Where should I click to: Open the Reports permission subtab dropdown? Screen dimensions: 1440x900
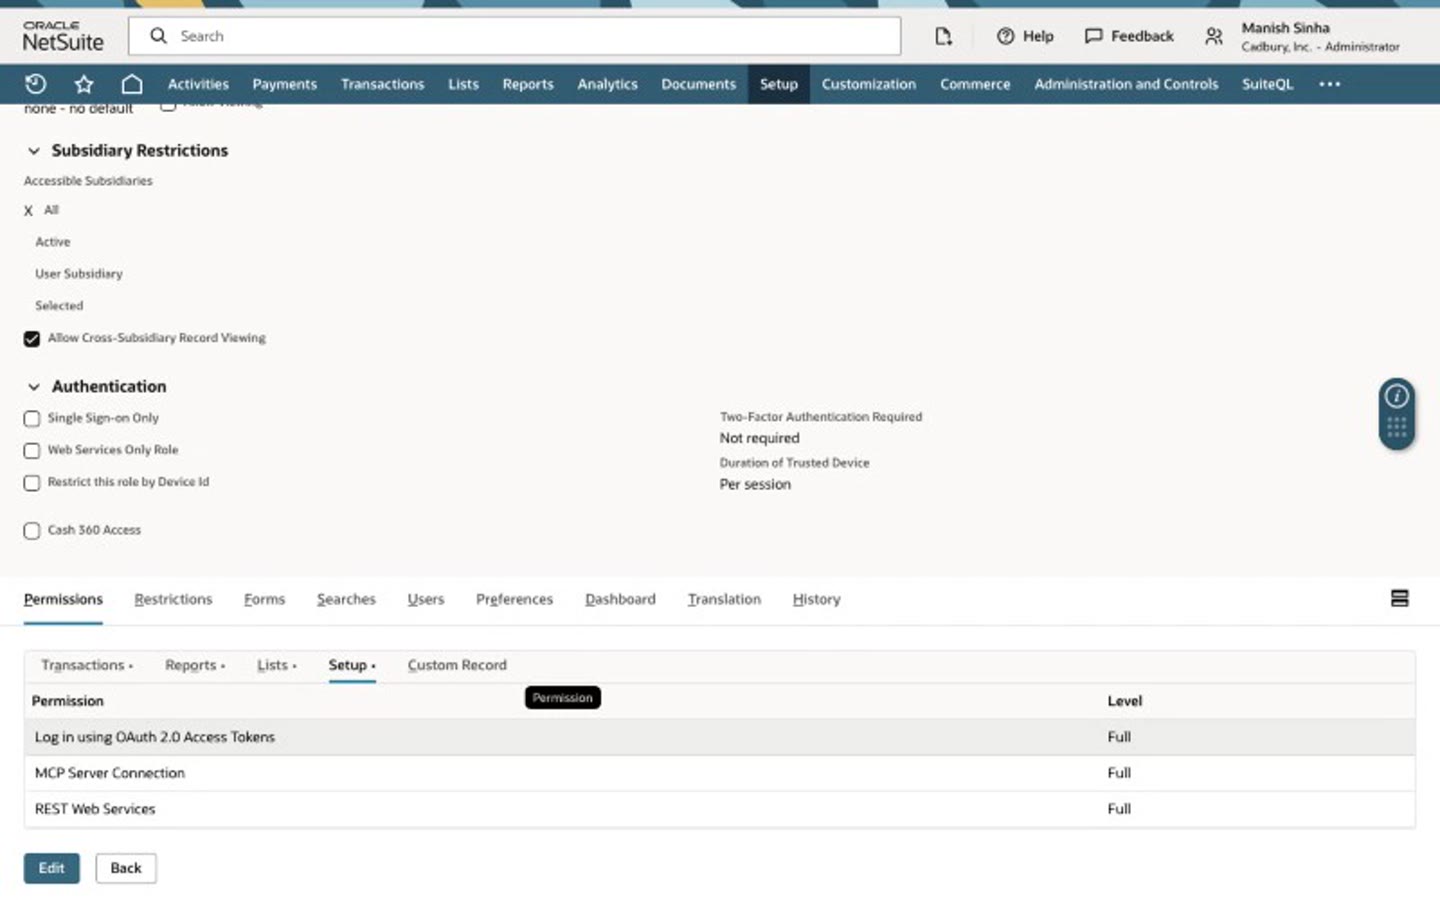click(x=195, y=665)
